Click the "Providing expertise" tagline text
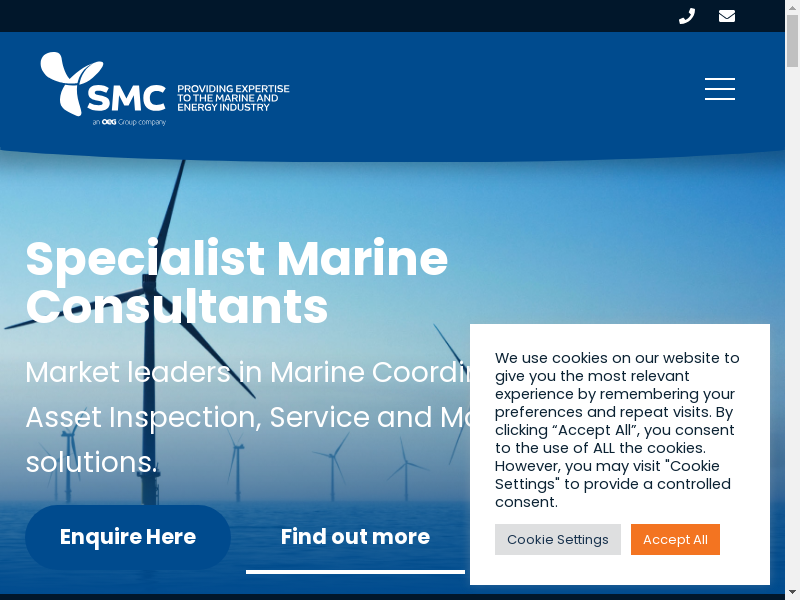The width and height of the screenshot is (800, 600). point(233,97)
